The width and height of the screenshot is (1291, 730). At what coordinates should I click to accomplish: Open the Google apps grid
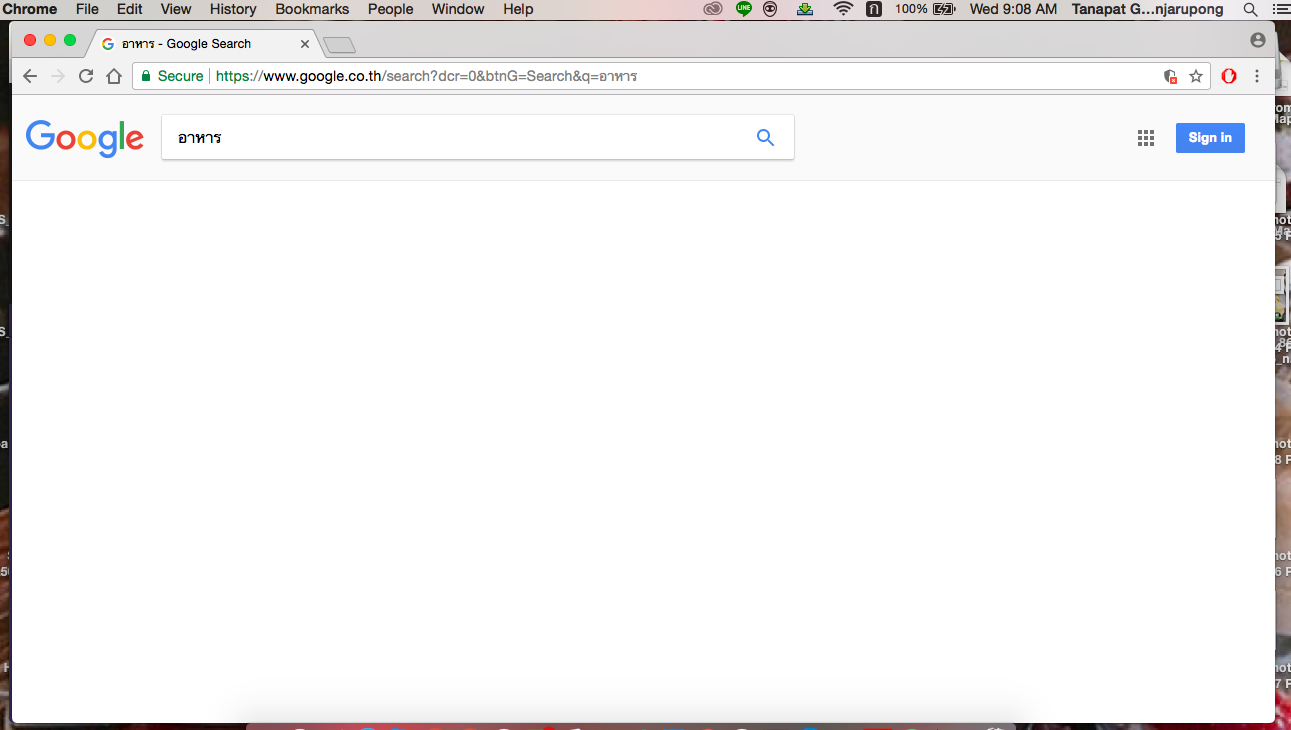[1146, 138]
